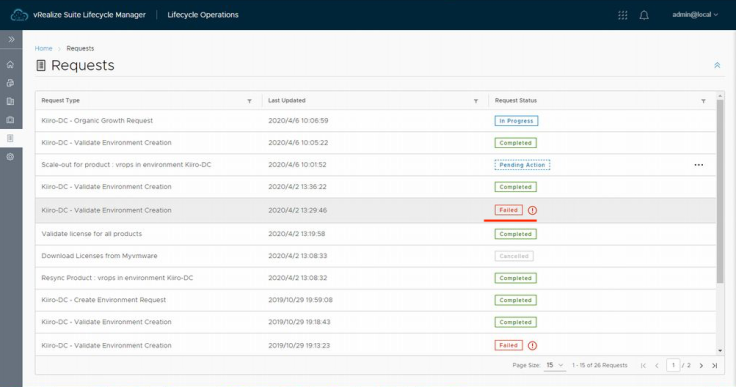This screenshot has height=387, width=736.
Task: Filter the Last Updated column
Action: [475, 101]
